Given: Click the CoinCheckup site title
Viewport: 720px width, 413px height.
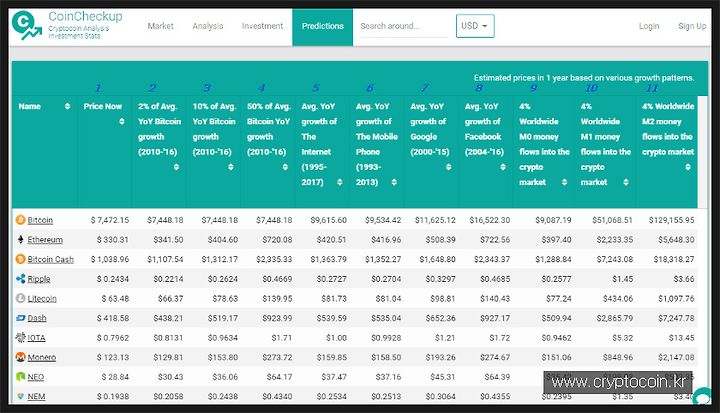Looking at the screenshot, I should point(85,17).
